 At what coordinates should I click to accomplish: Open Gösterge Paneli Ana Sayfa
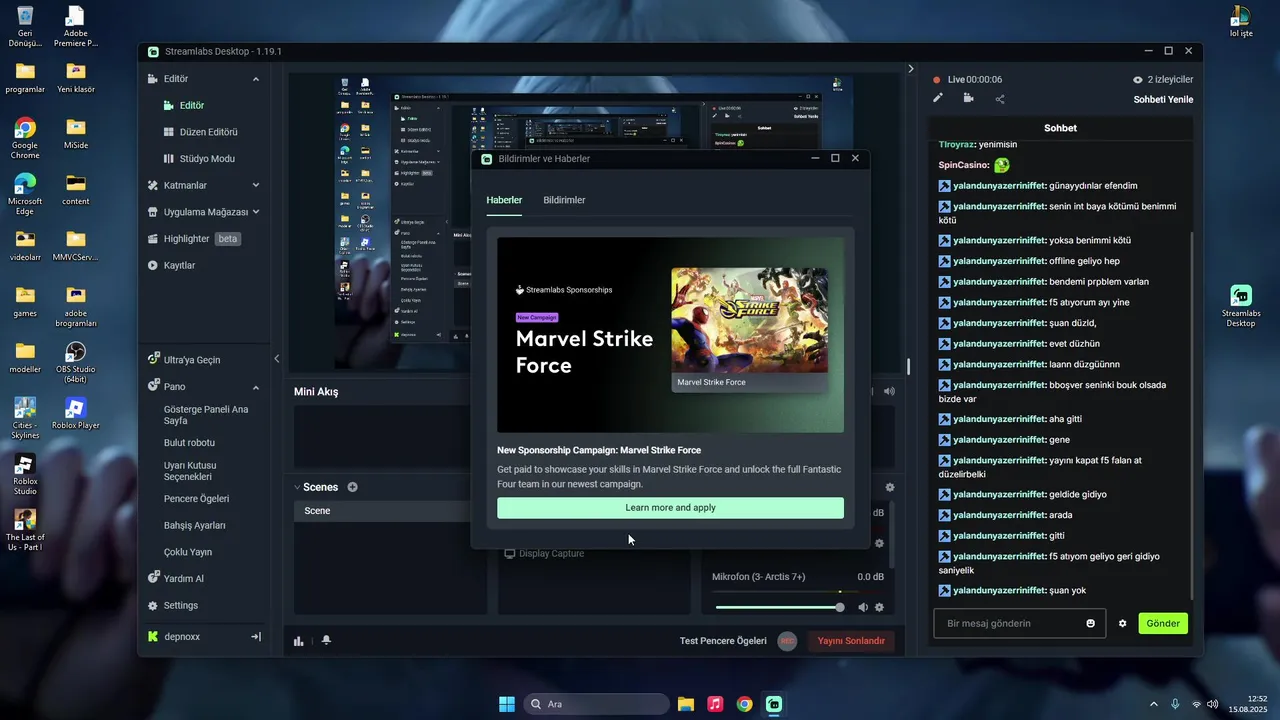(206, 415)
